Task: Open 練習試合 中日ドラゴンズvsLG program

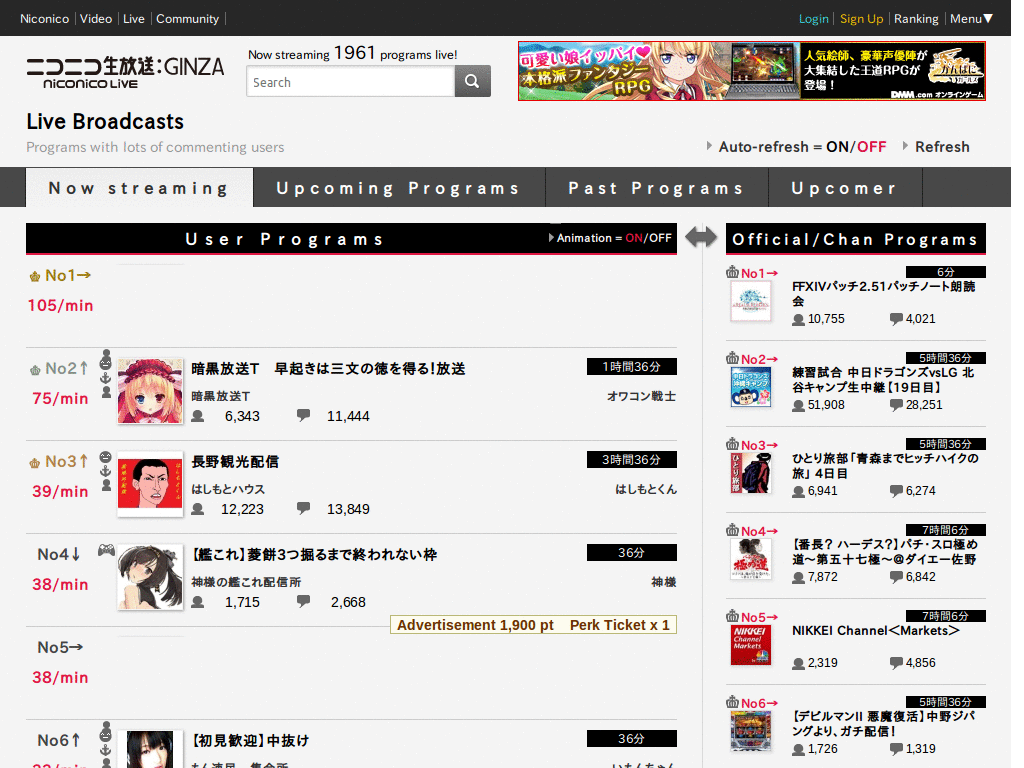Action: point(884,379)
